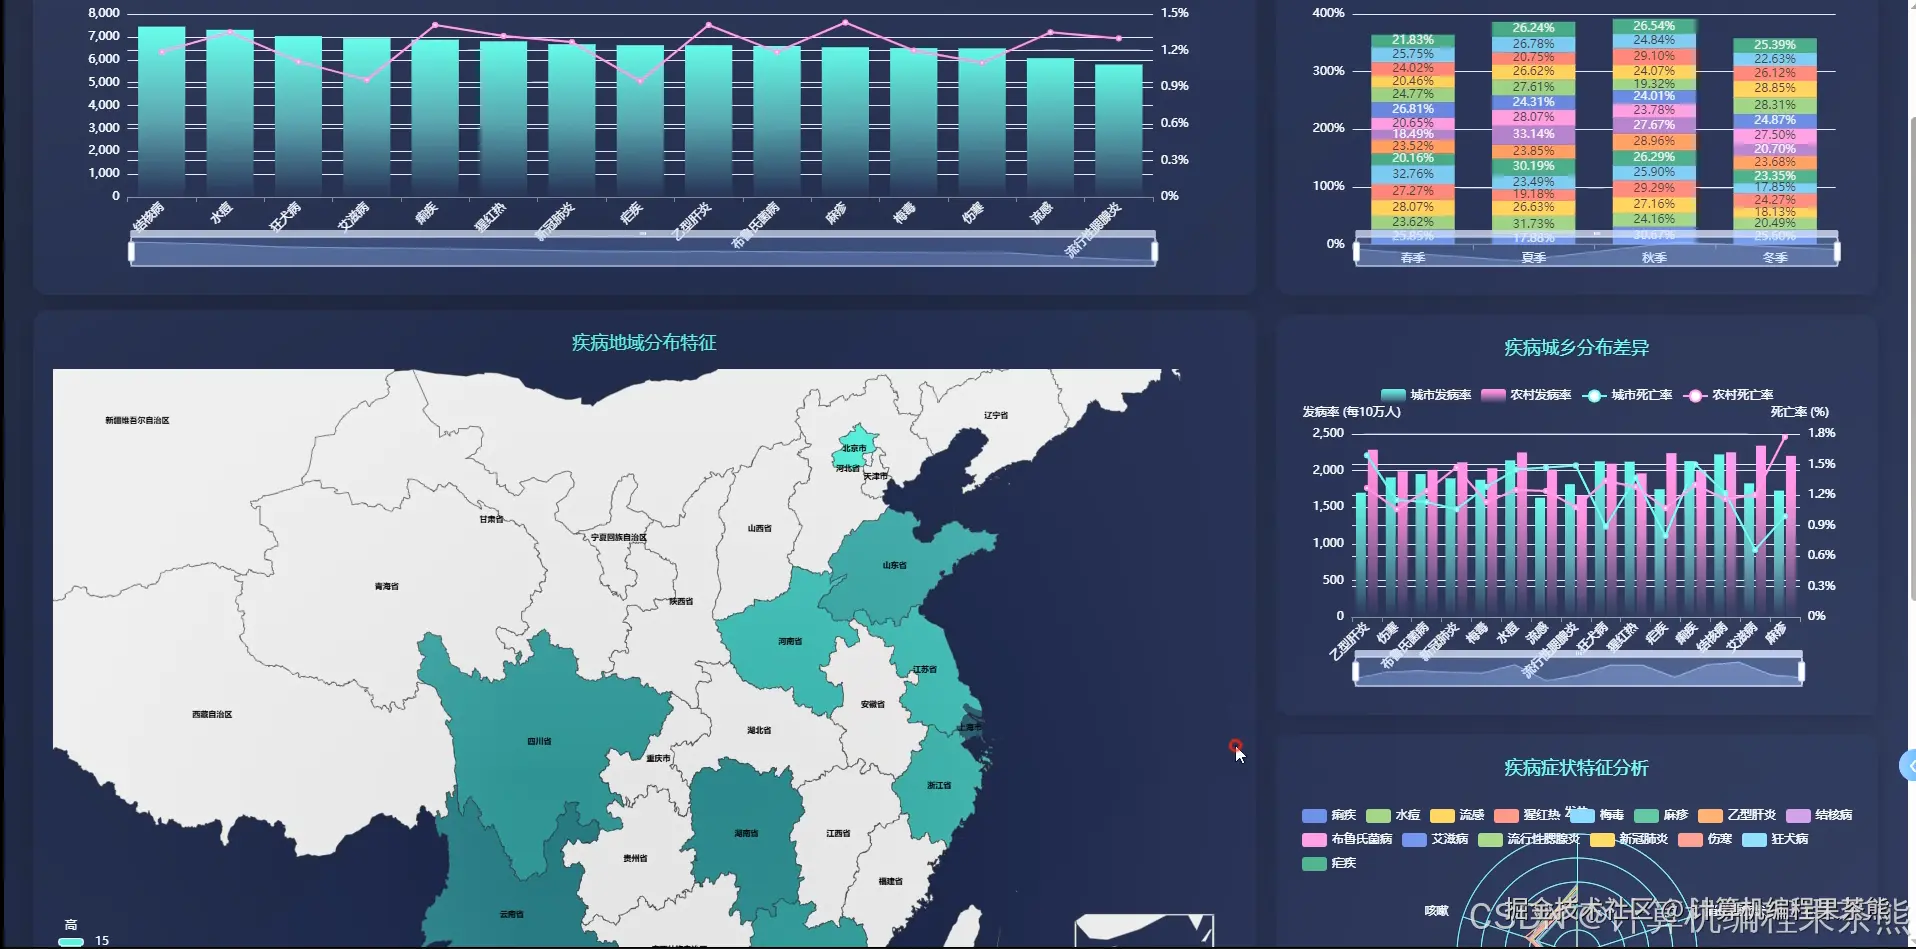
Task: Toggle 艾滋病 in the symptom chart legend
Action: pos(1435,839)
